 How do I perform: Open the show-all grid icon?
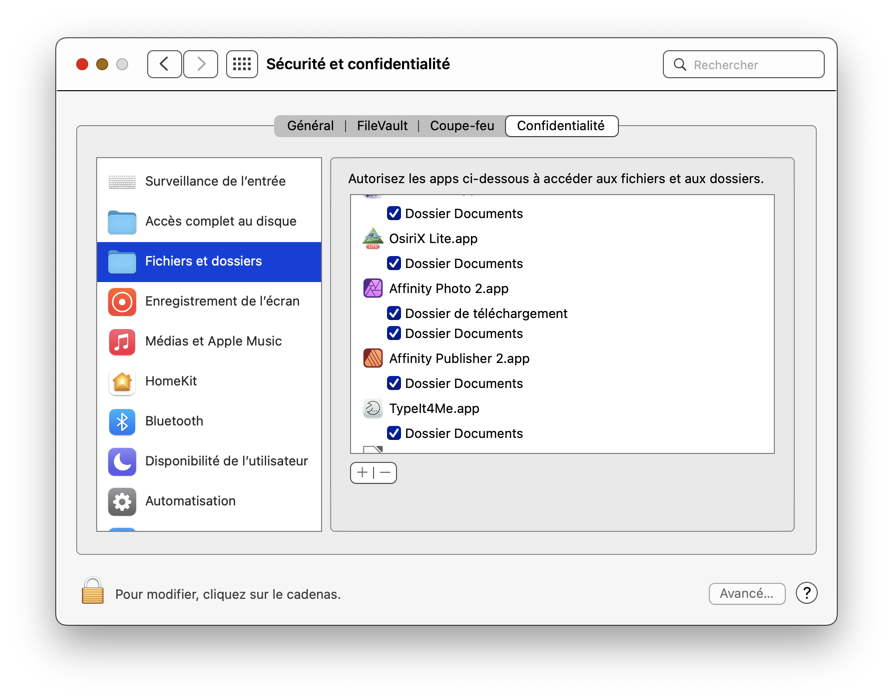click(242, 64)
